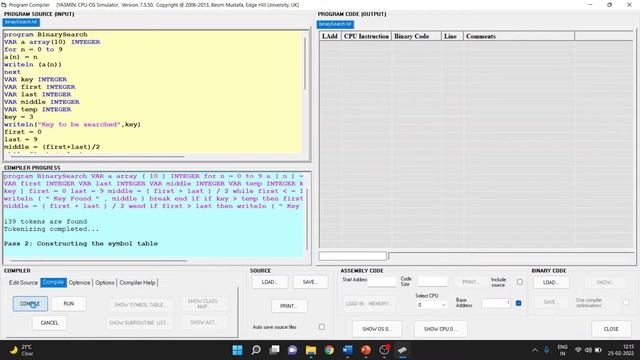Enable Auto save source files checkbox
This screenshot has height=360, width=640.
322,327
